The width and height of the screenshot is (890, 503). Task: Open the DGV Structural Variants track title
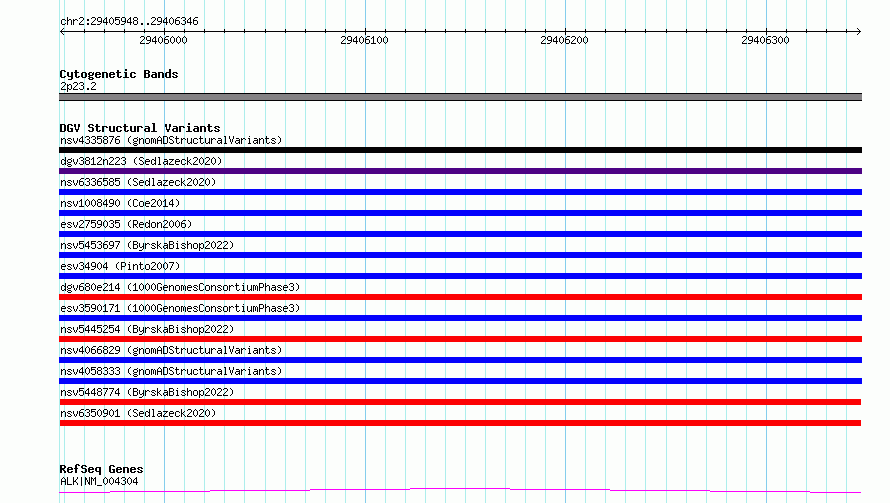140,128
